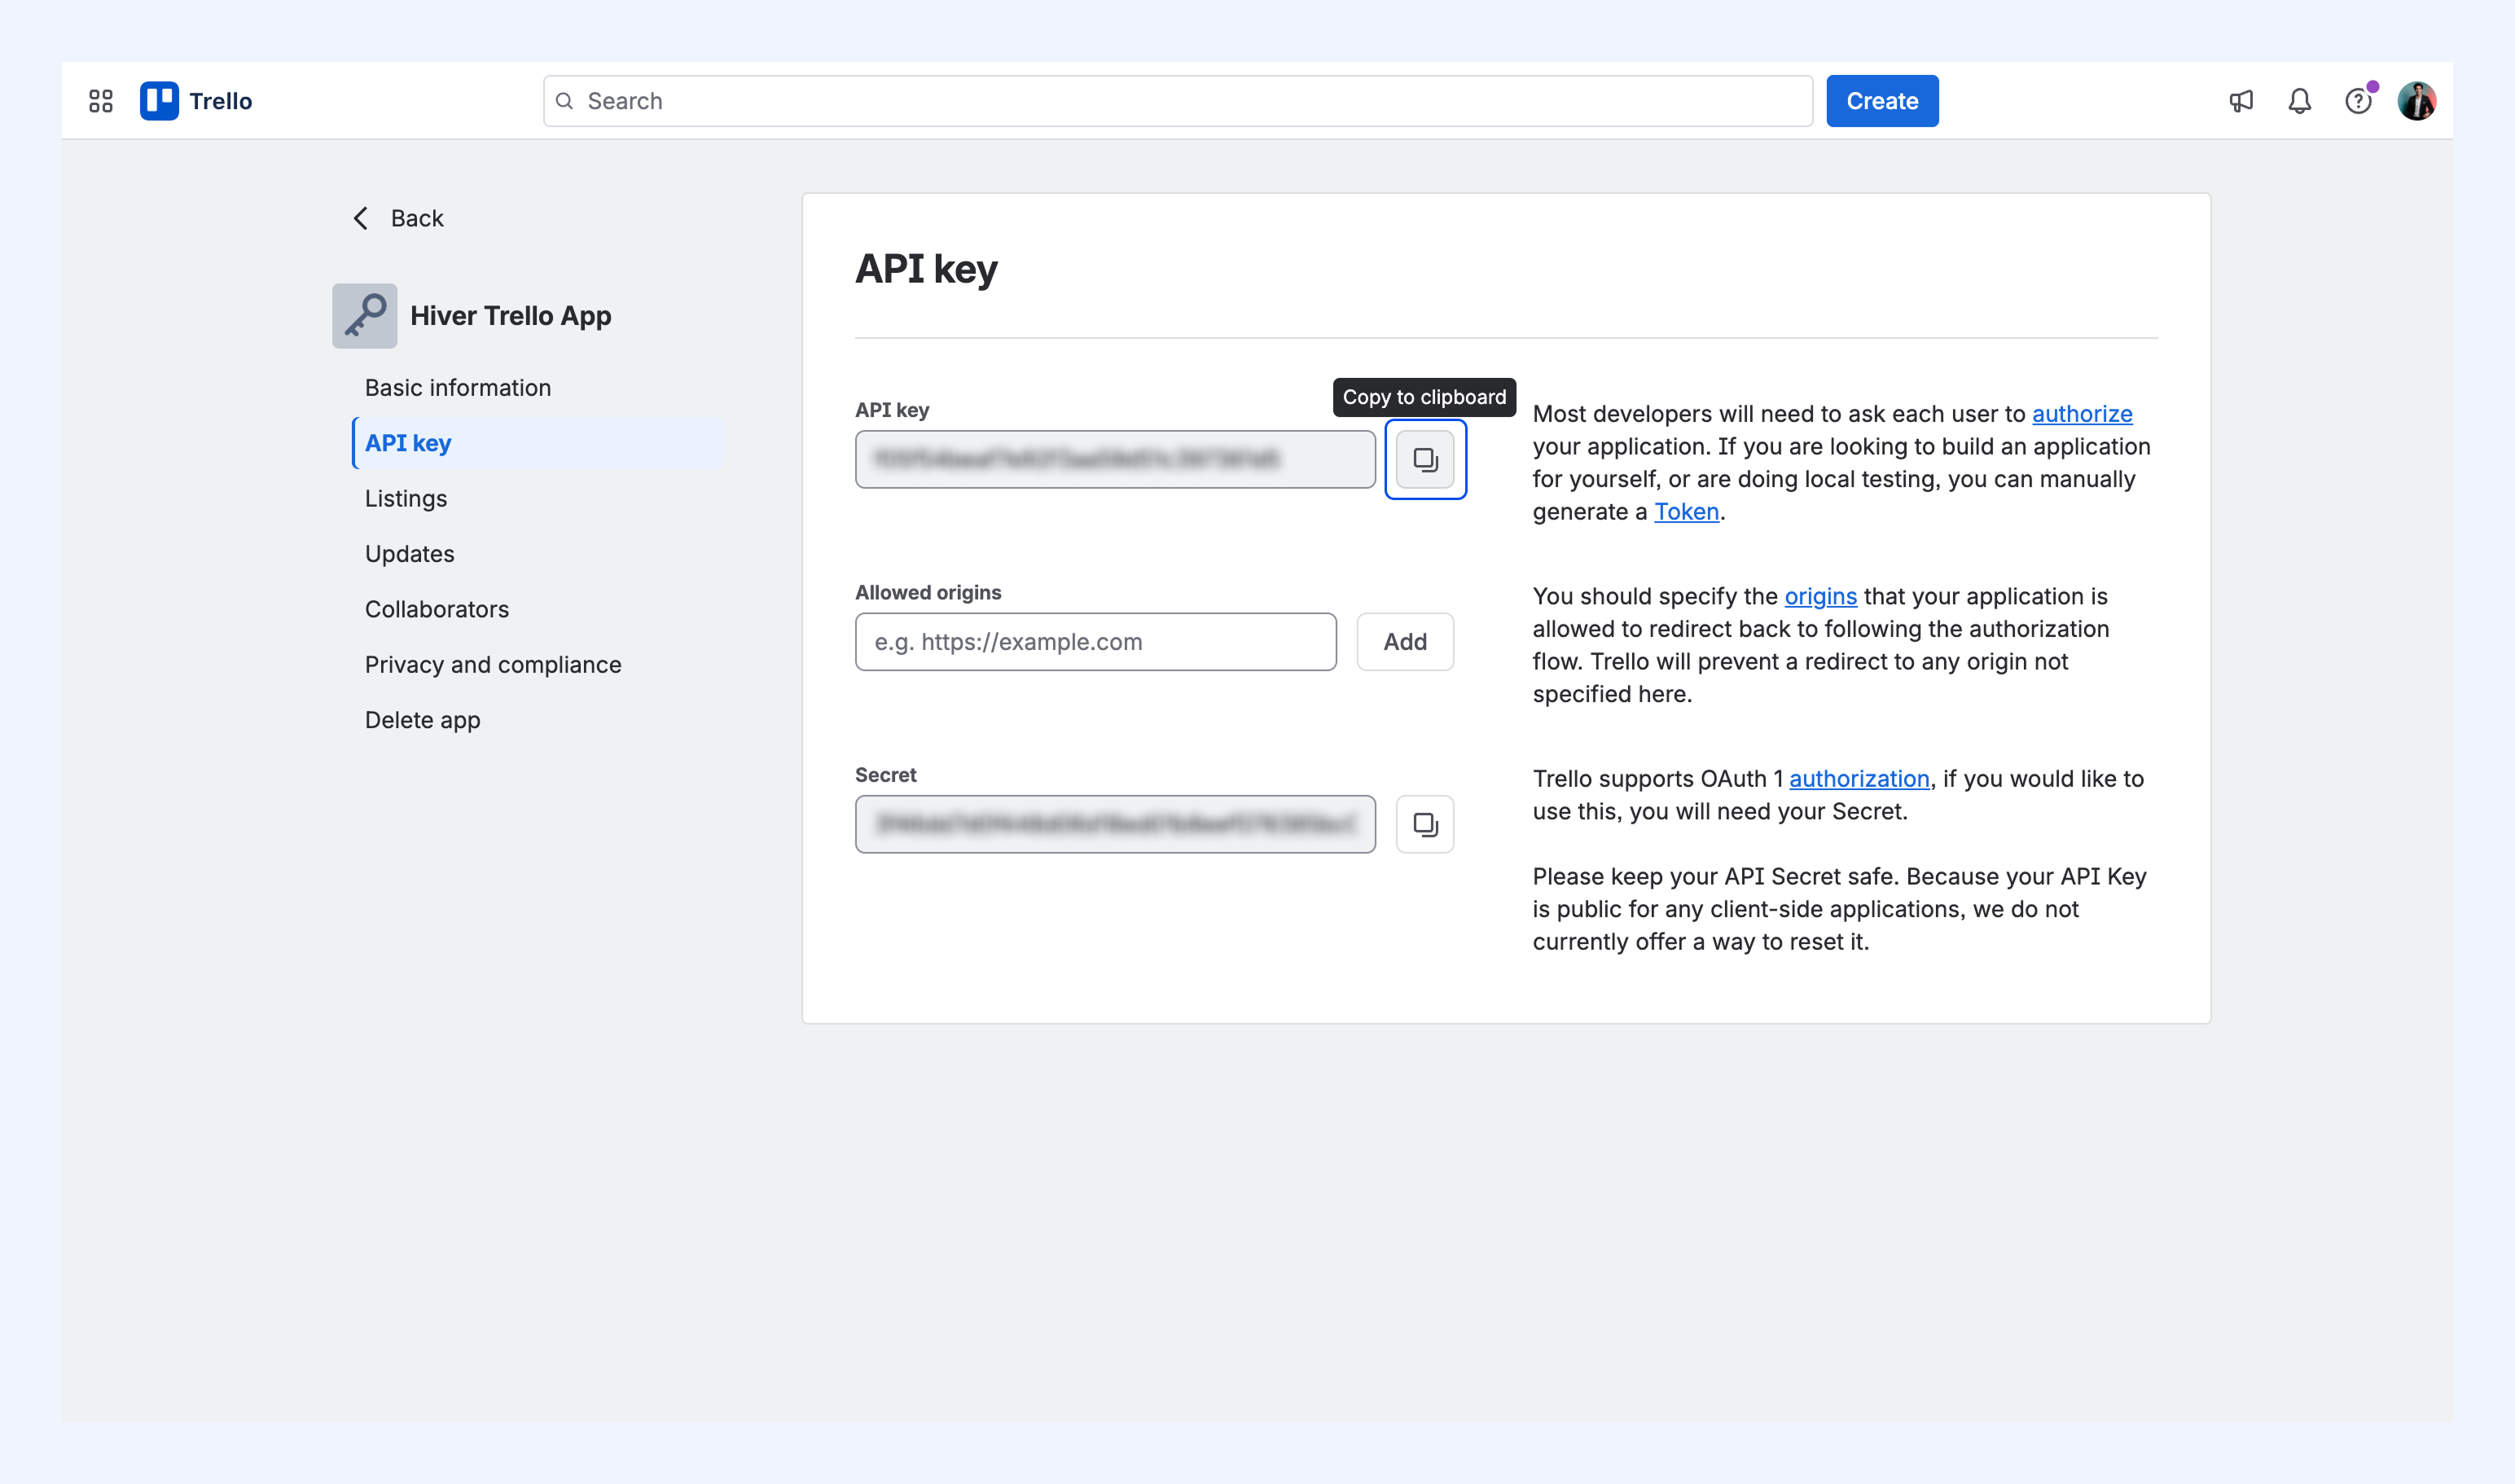Click the Secret field label

886,775
